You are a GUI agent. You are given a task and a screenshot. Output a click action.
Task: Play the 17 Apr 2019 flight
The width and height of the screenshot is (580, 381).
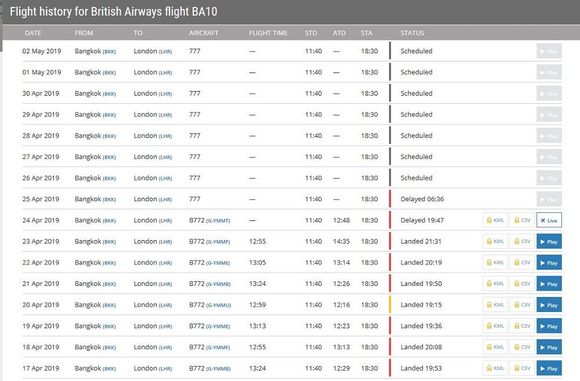pyautogui.click(x=549, y=368)
